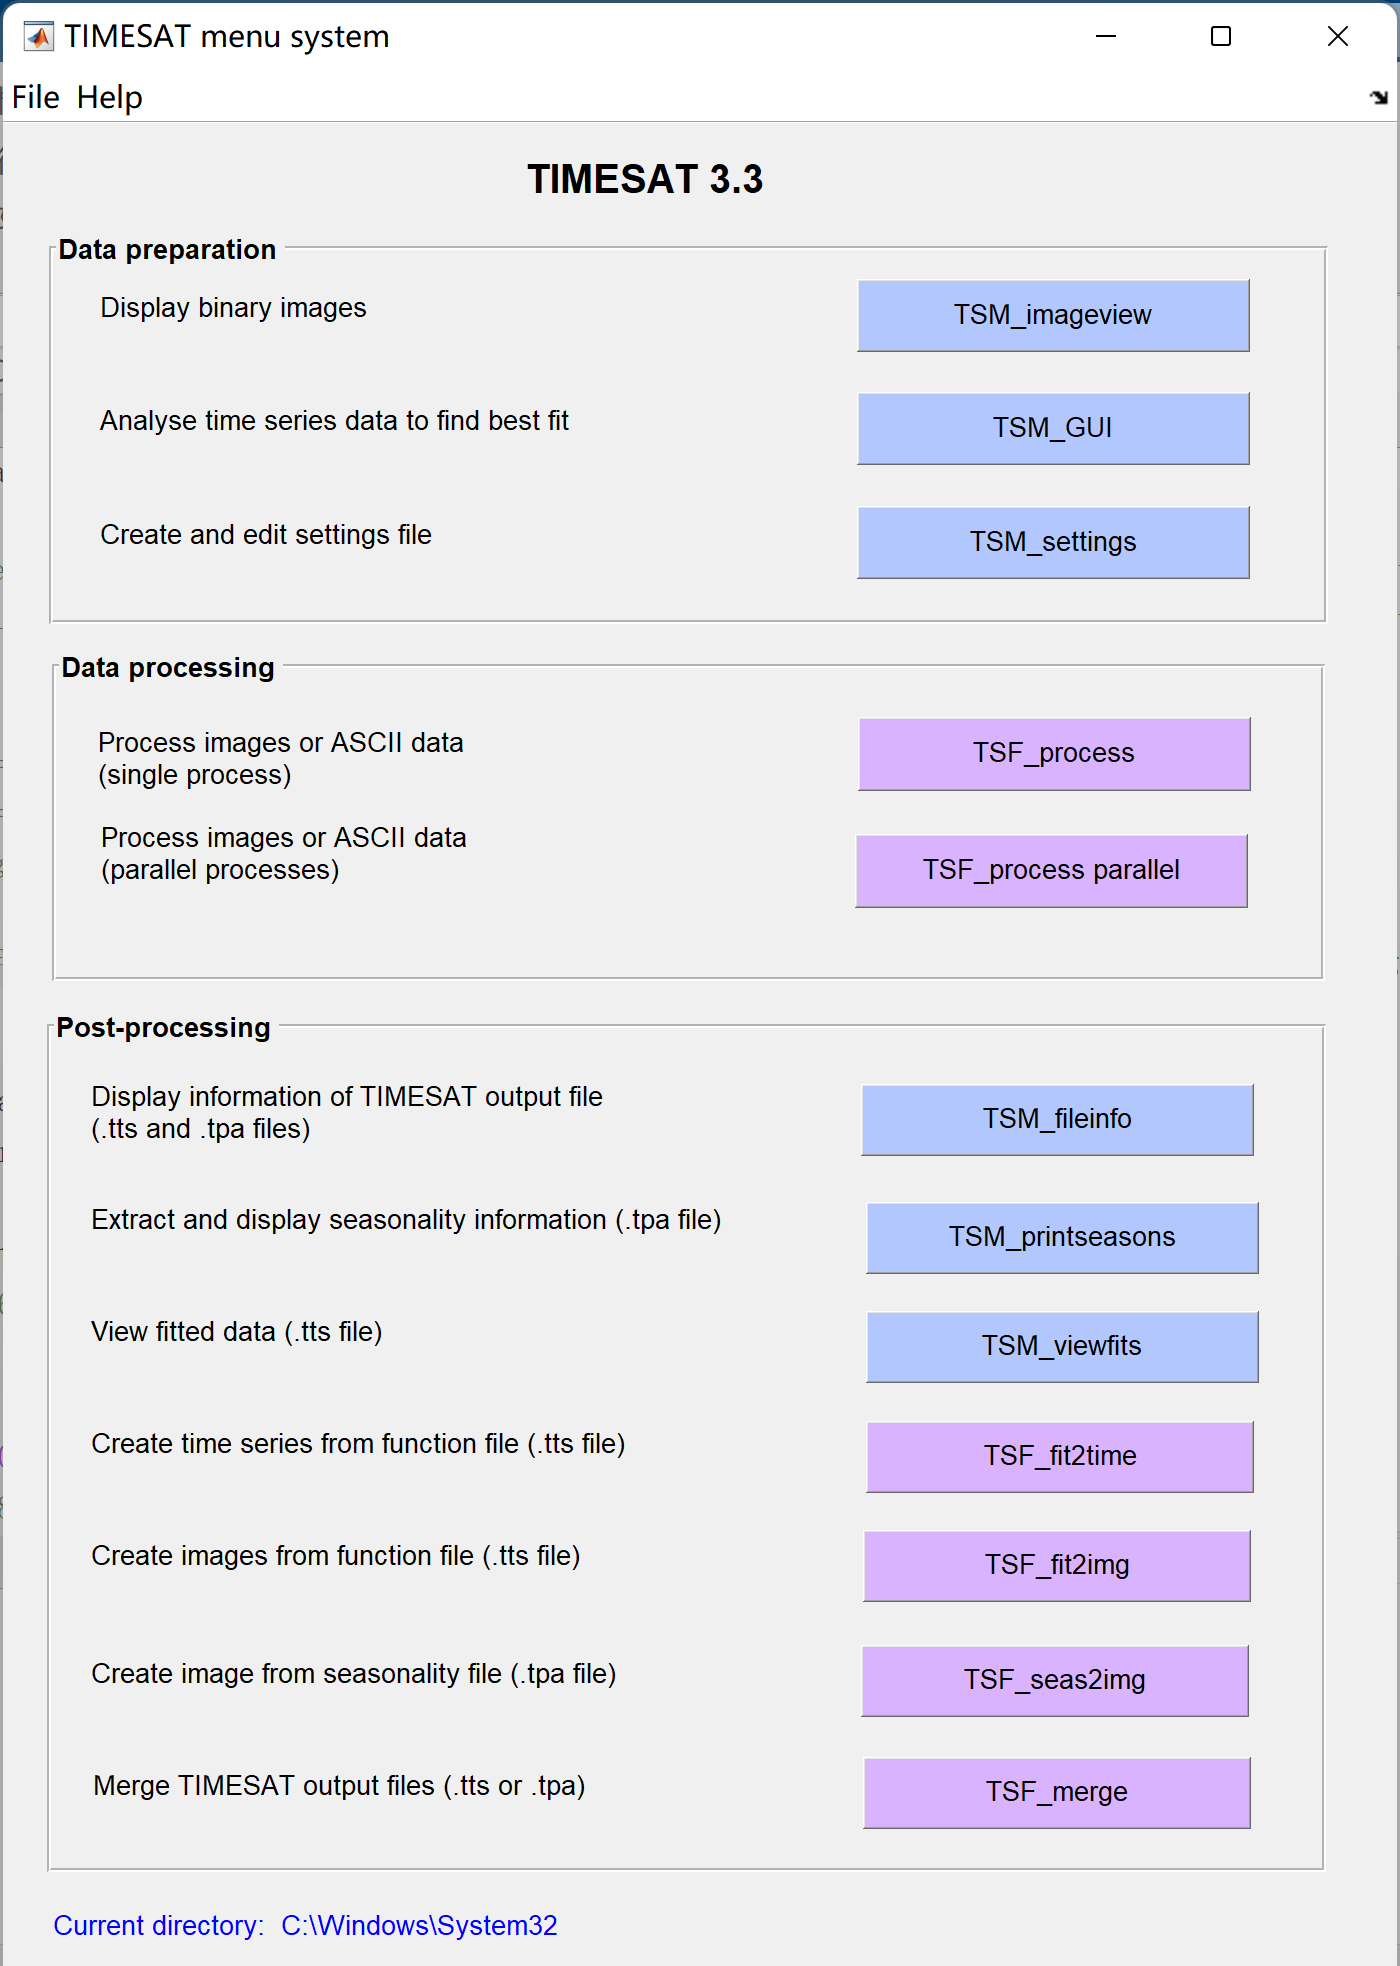Click the TSF_fit2time button
This screenshot has width=1400, height=1966.
pos(1060,1457)
